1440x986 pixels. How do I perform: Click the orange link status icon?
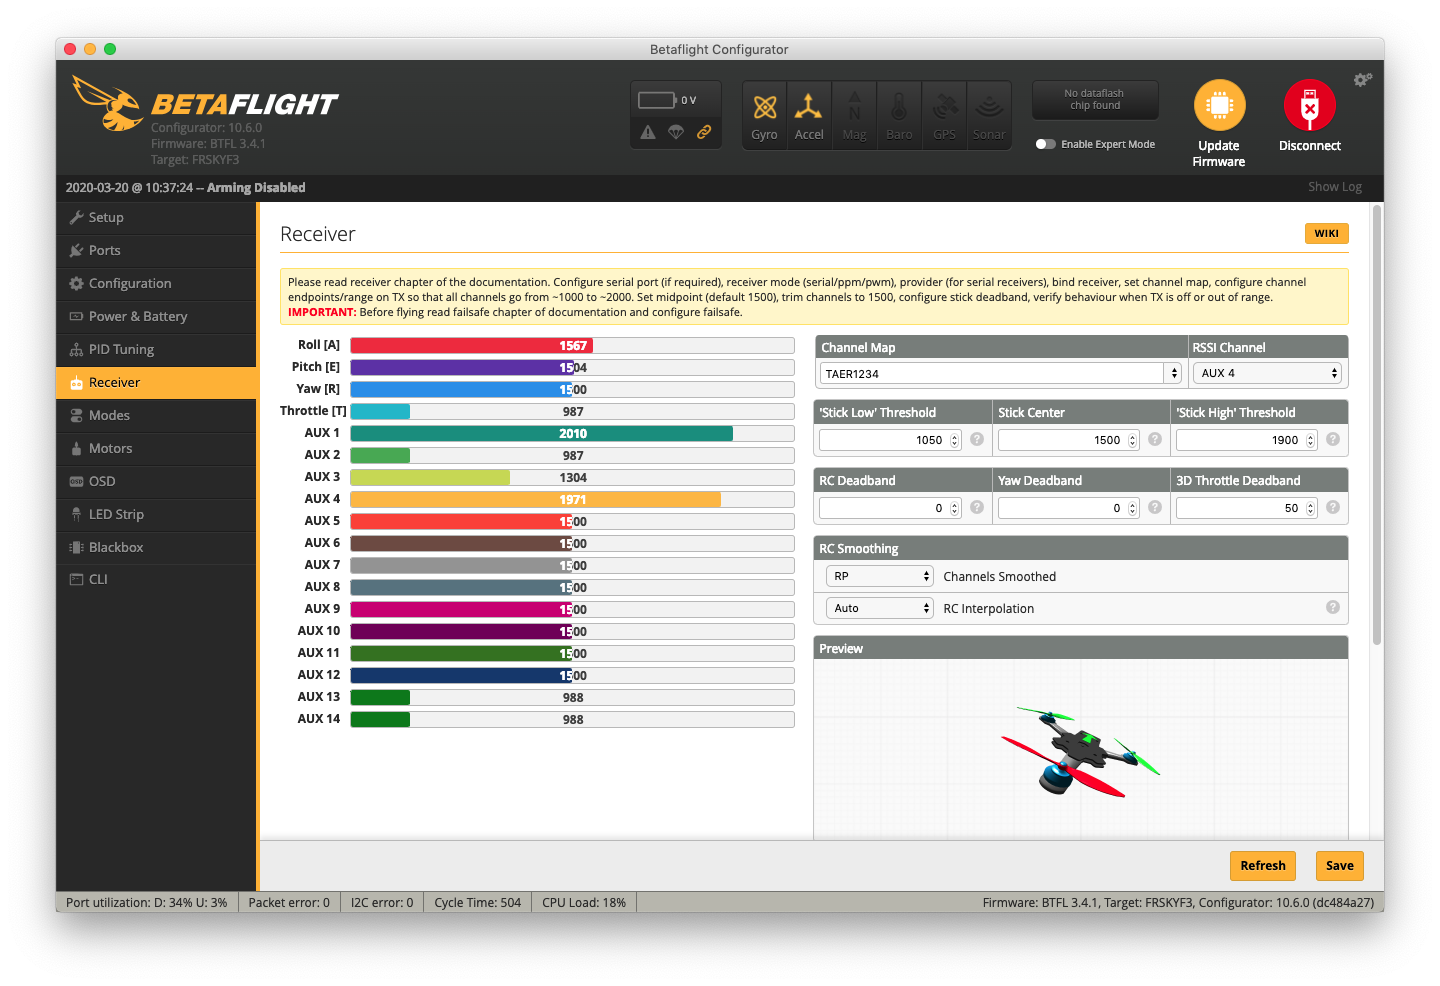(x=704, y=132)
